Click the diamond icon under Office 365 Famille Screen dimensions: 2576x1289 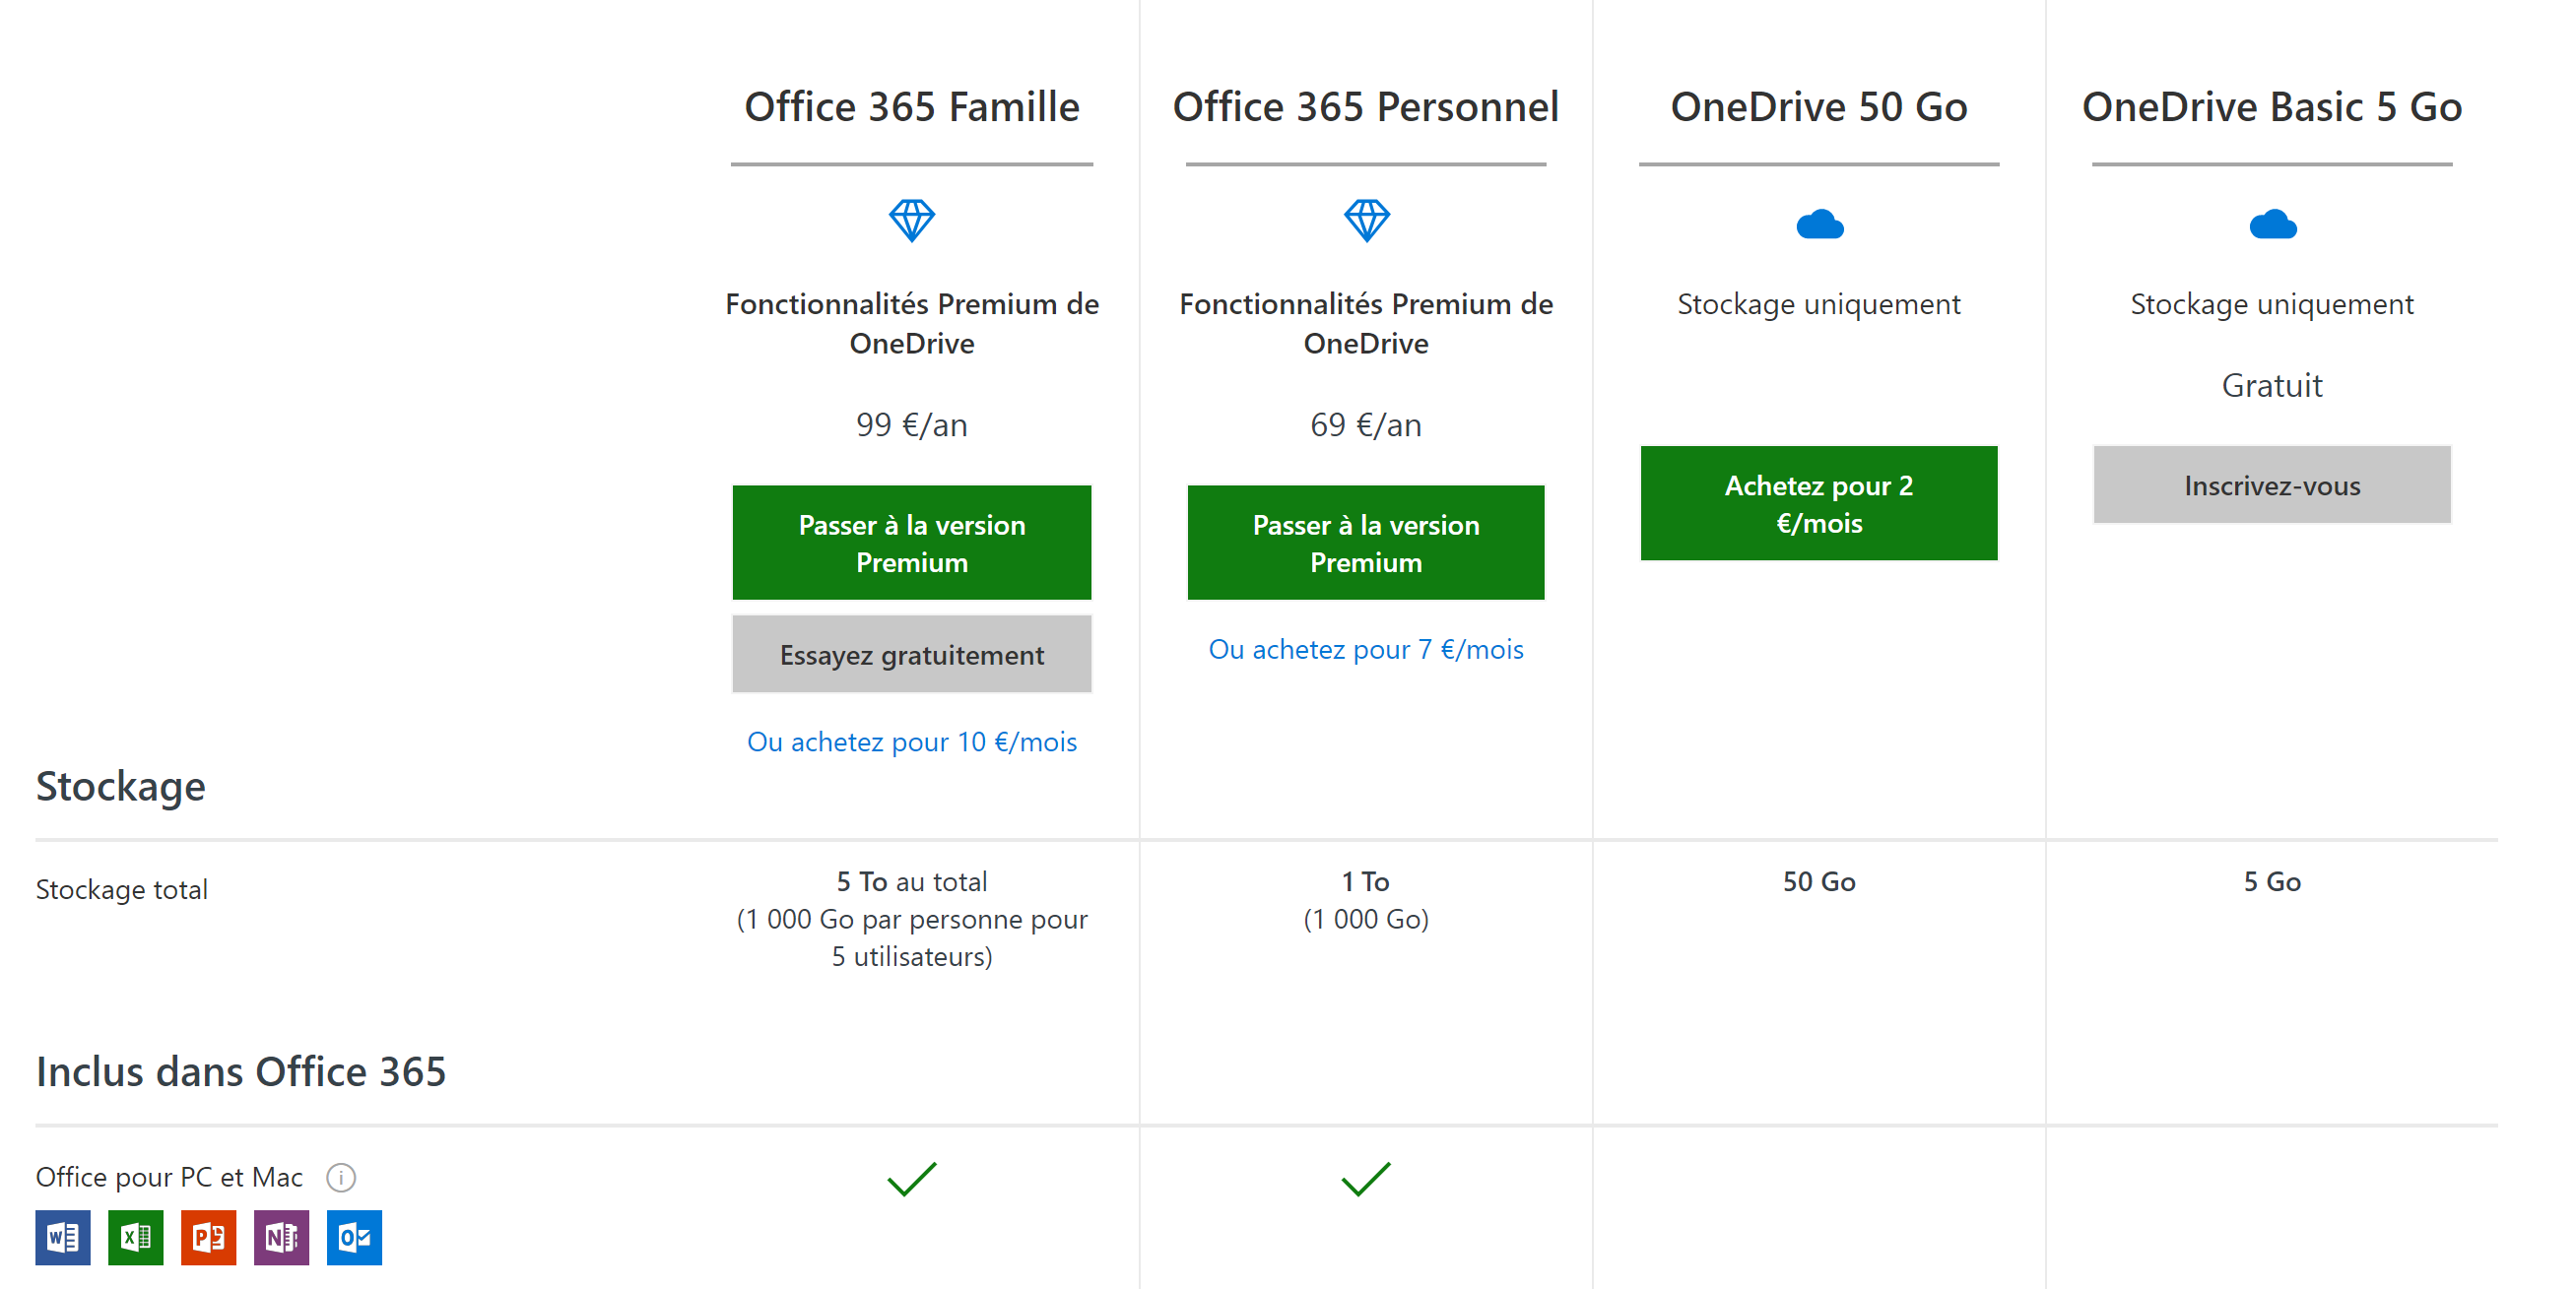(912, 220)
